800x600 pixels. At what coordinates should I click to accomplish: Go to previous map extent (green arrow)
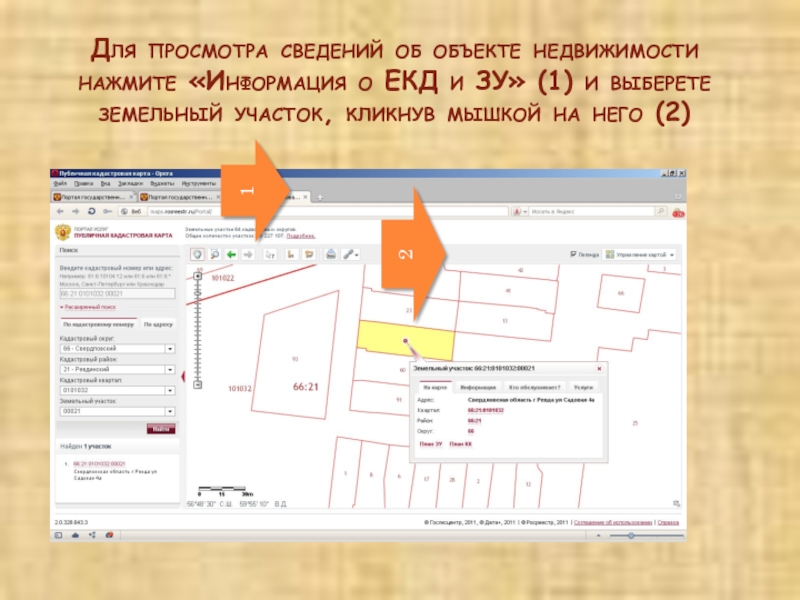click(x=232, y=254)
